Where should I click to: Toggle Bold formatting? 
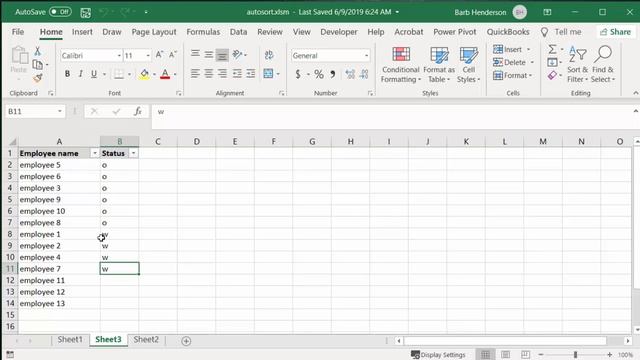point(67,74)
